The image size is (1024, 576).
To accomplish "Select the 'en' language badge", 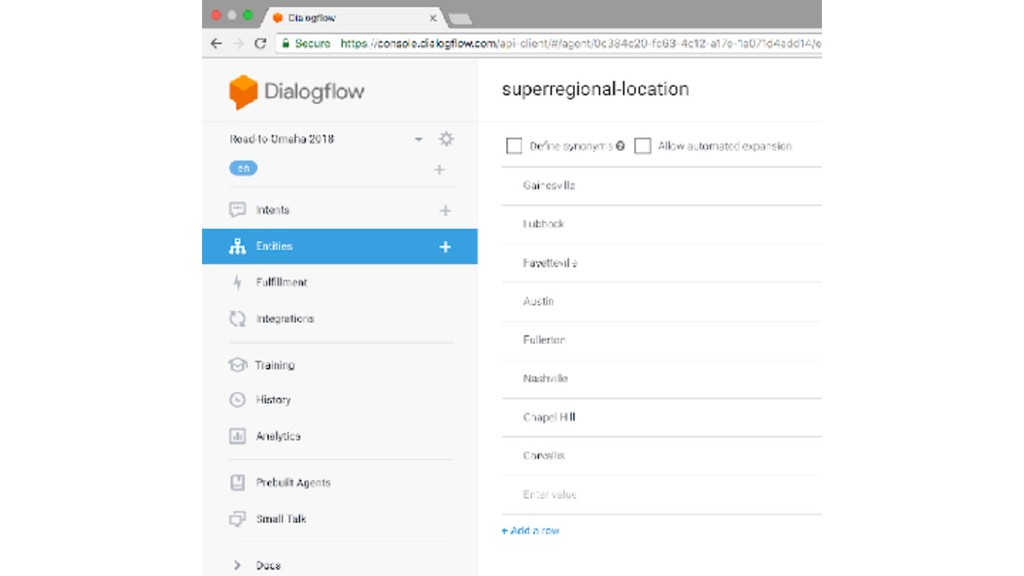I will coord(243,168).
